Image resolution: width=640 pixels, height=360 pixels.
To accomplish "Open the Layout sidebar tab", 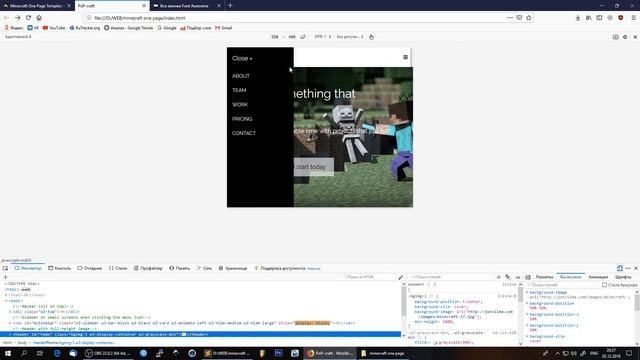I will (x=544, y=277).
